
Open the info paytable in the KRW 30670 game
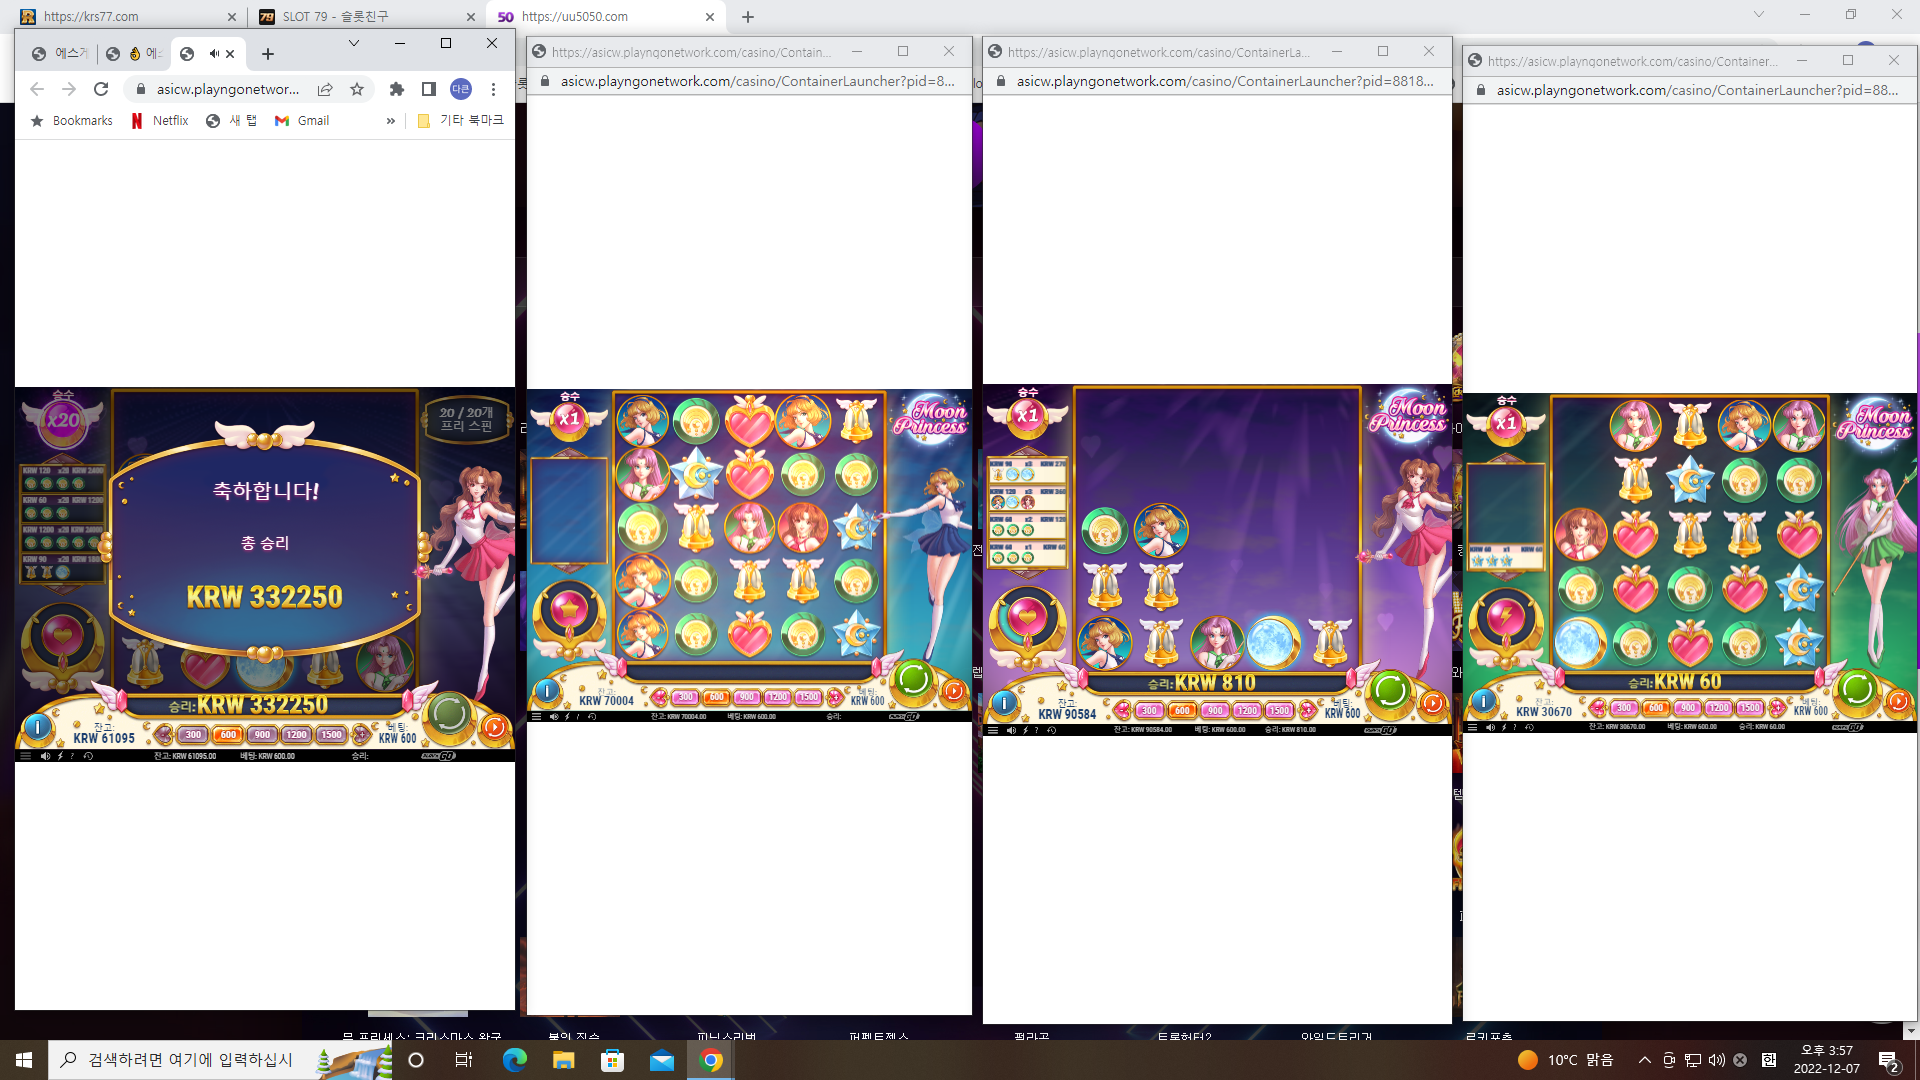tap(1483, 701)
